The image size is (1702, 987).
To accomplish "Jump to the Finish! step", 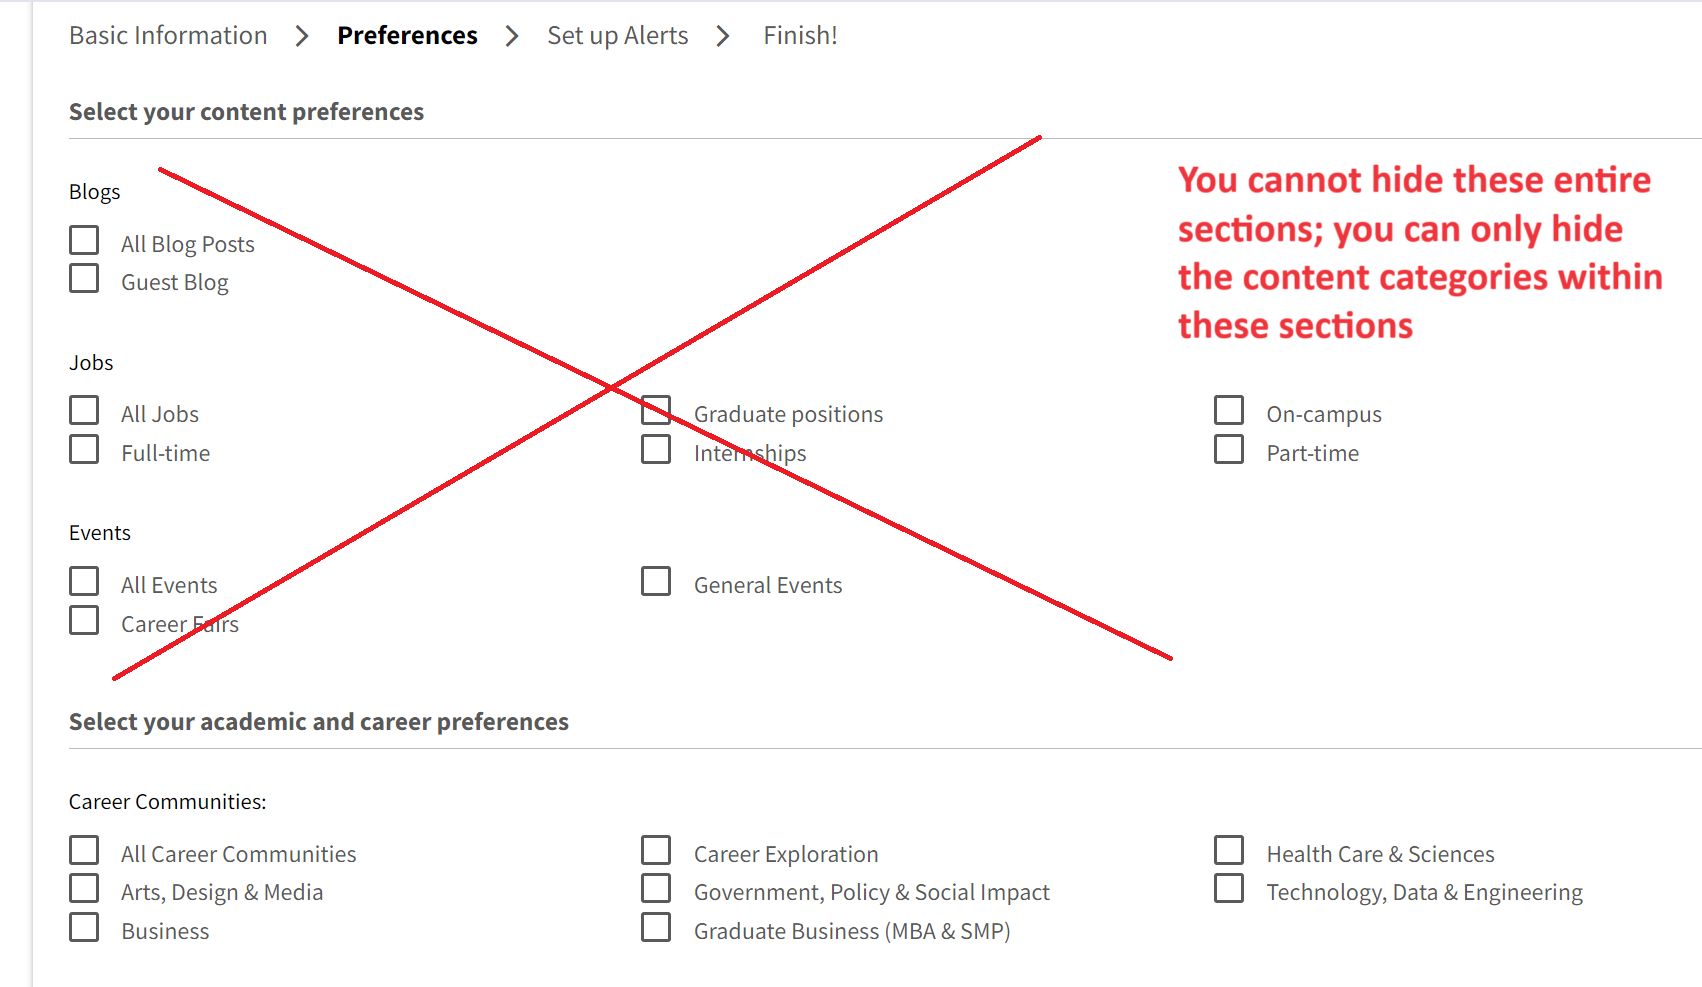I will point(800,36).
